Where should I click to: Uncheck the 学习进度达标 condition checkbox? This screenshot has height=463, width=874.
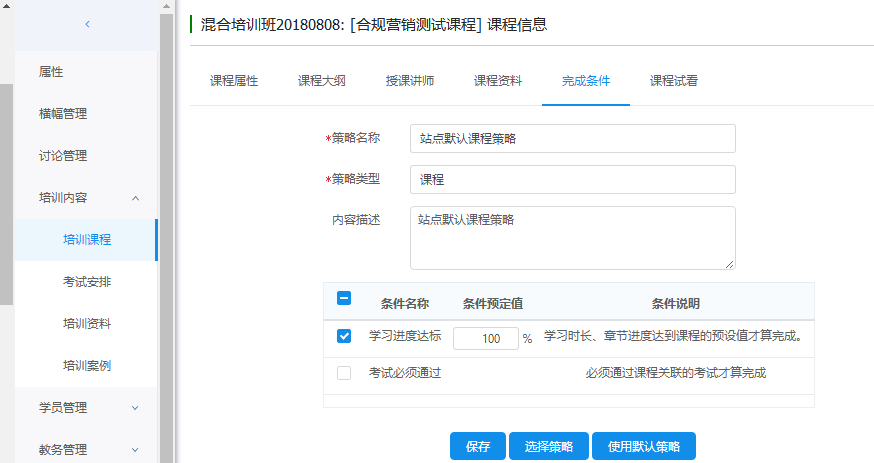tap(344, 337)
